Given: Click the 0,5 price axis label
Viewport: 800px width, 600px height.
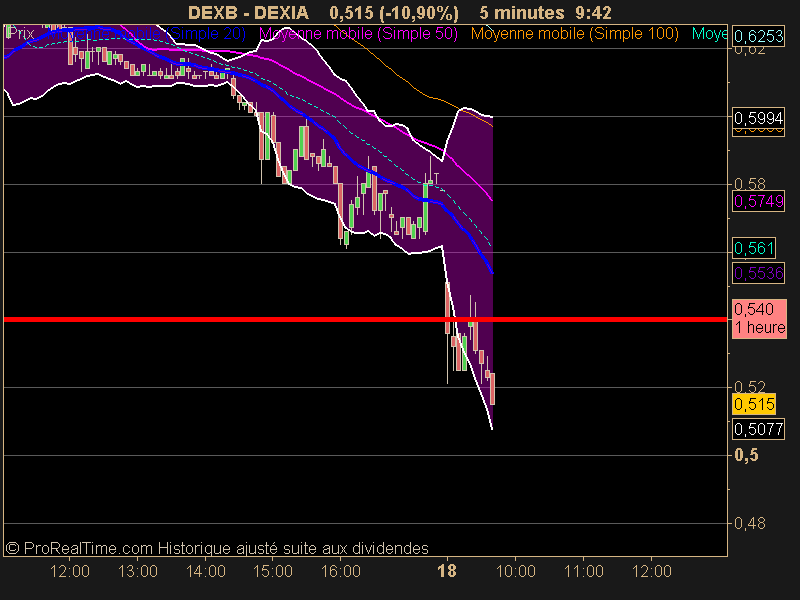Looking at the screenshot, I should (746, 455).
